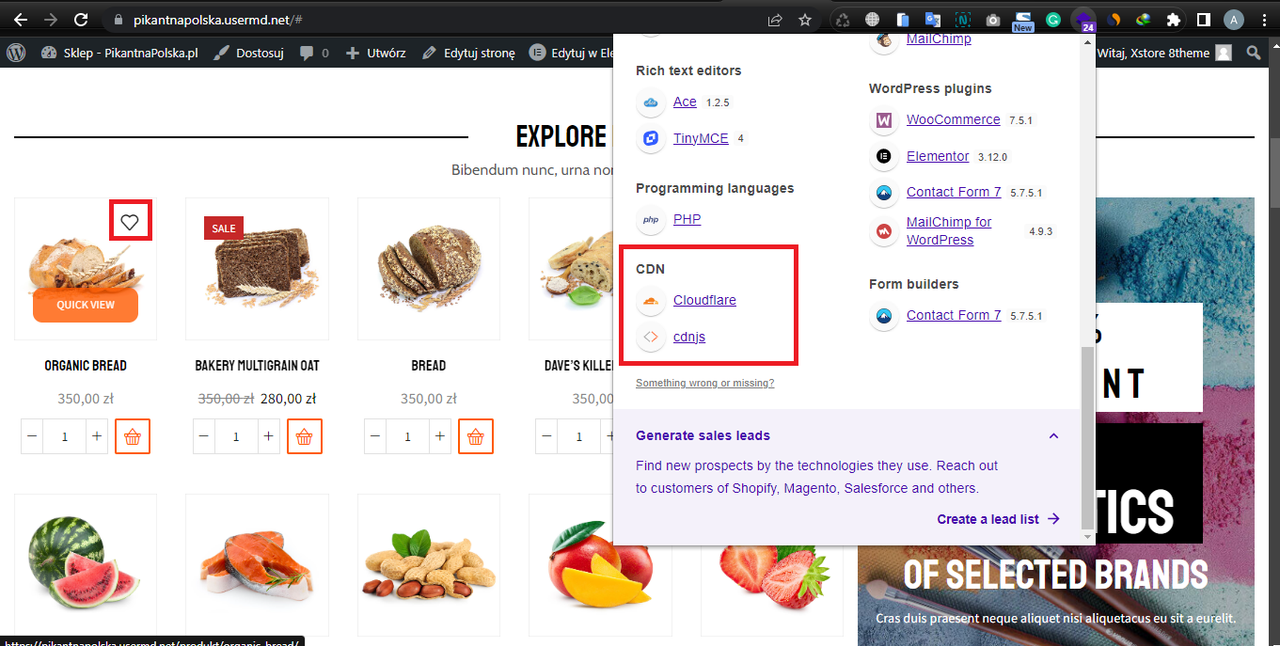This screenshot has width=1280, height=646.
Task: Click the Cloudflare logo icon under CDN
Action: [650, 301]
